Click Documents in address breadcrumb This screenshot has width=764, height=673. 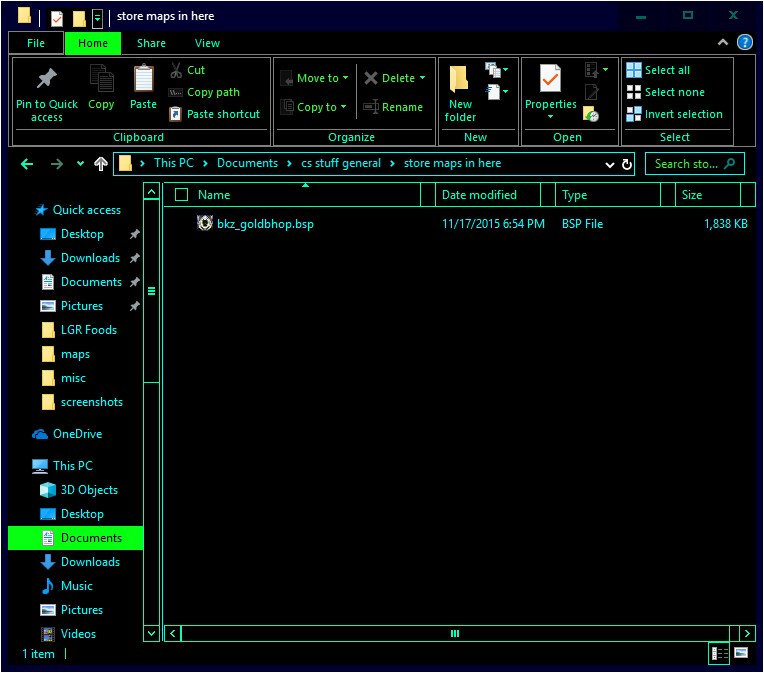click(248, 163)
